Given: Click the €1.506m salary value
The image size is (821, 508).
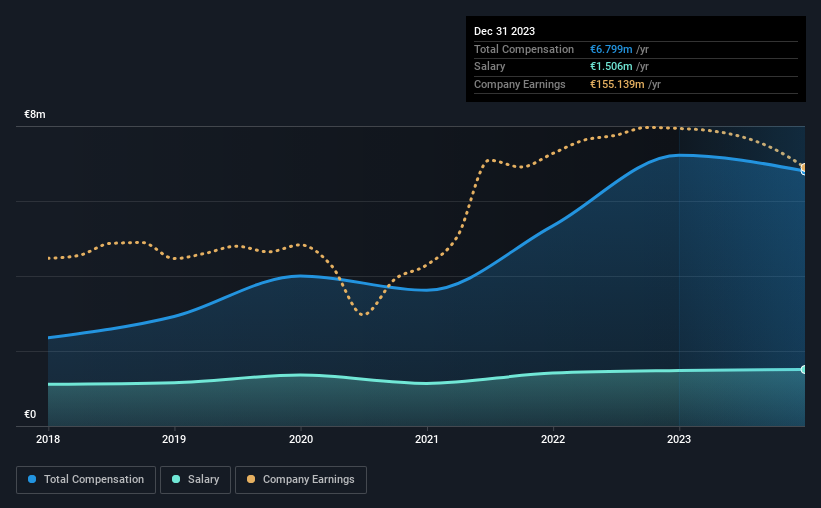Looking at the screenshot, I should tap(611, 67).
